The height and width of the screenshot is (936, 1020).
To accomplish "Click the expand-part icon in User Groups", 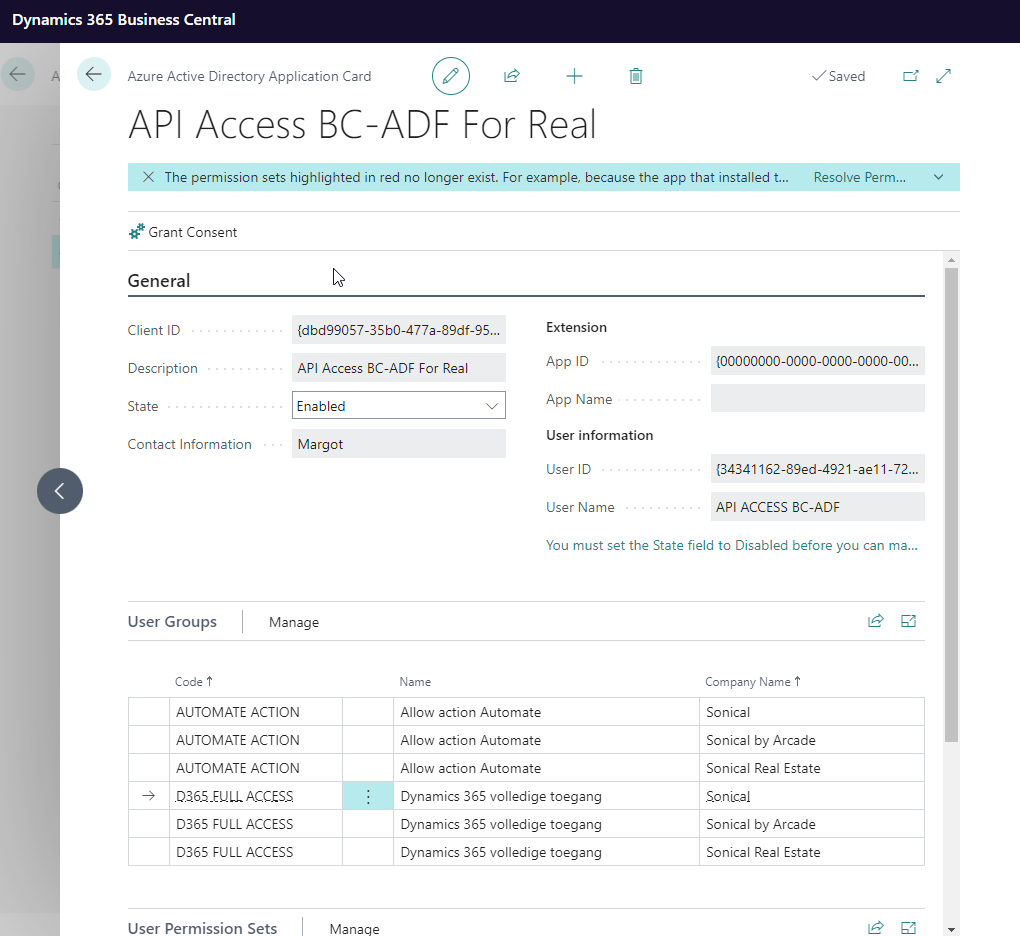I will tap(908, 621).
